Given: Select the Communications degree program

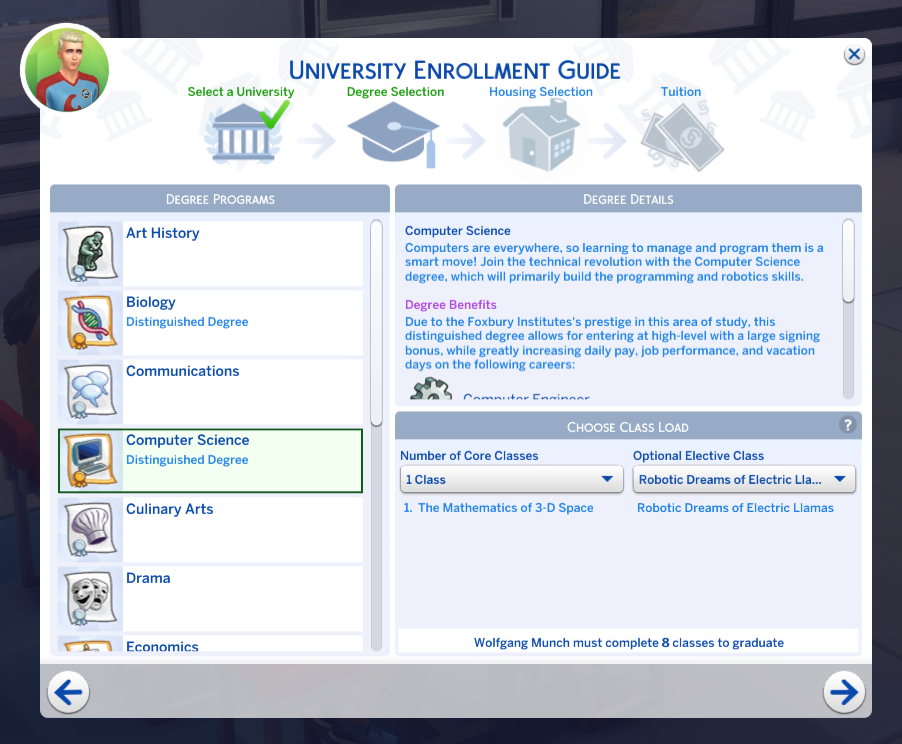Looking at the screenshot, I should tap(211, 392).
